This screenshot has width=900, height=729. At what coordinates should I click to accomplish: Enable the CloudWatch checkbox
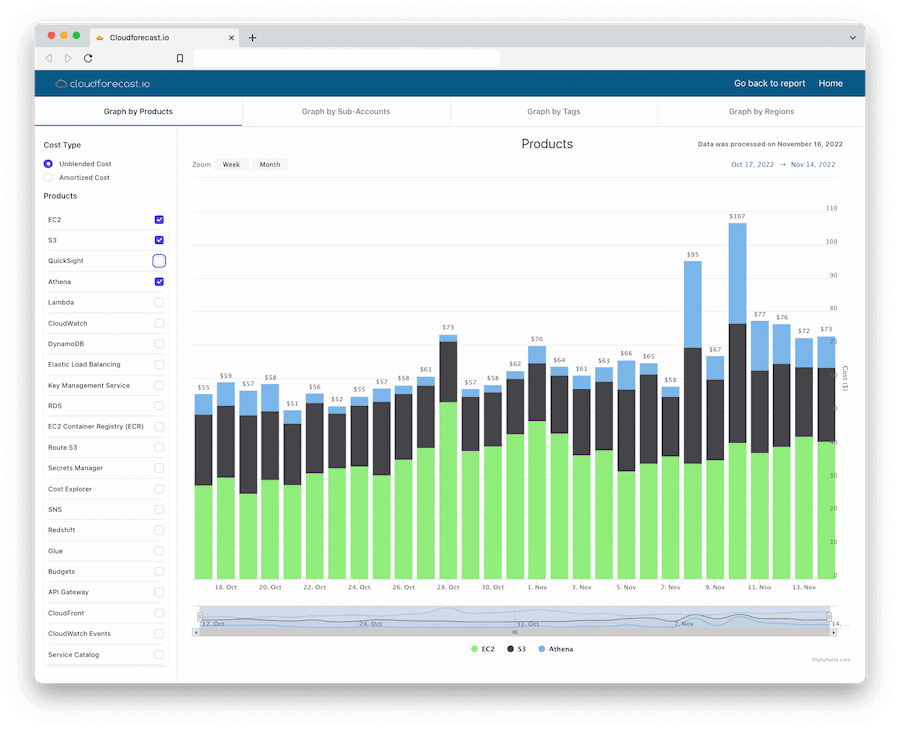159,323
